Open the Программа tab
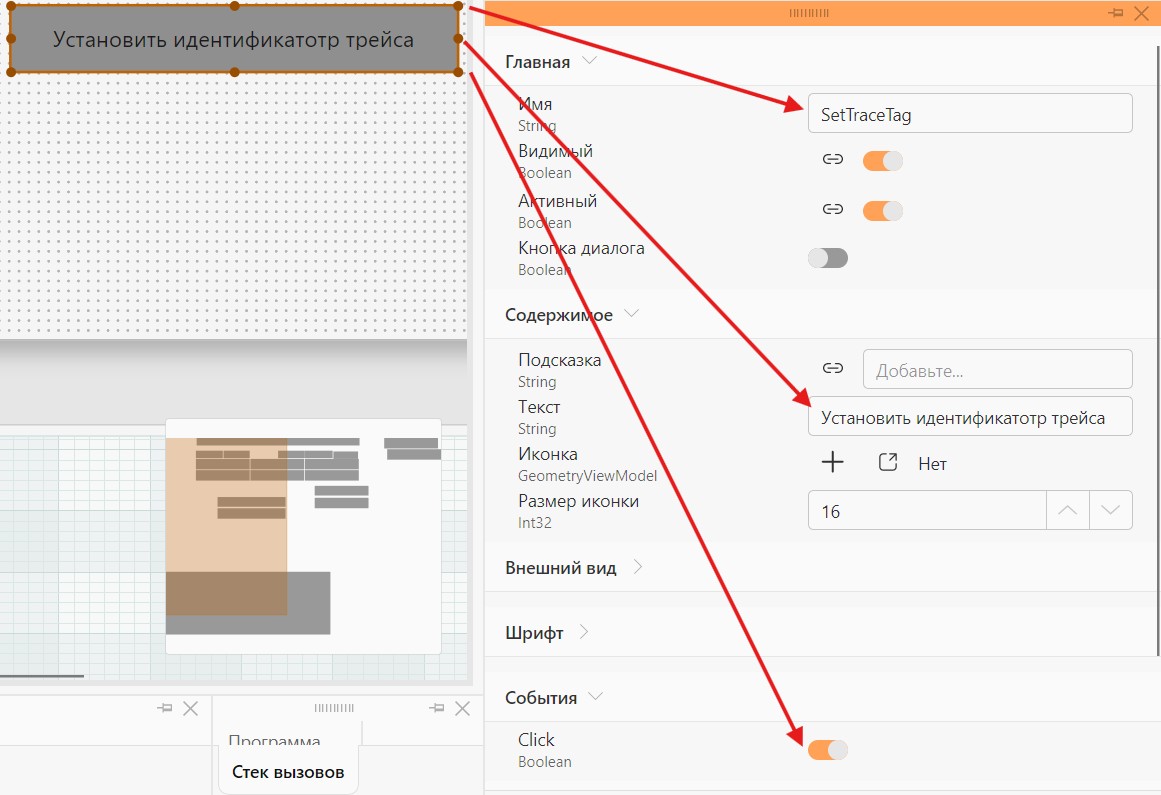1161x795 pixels. (x=275, y=739)
